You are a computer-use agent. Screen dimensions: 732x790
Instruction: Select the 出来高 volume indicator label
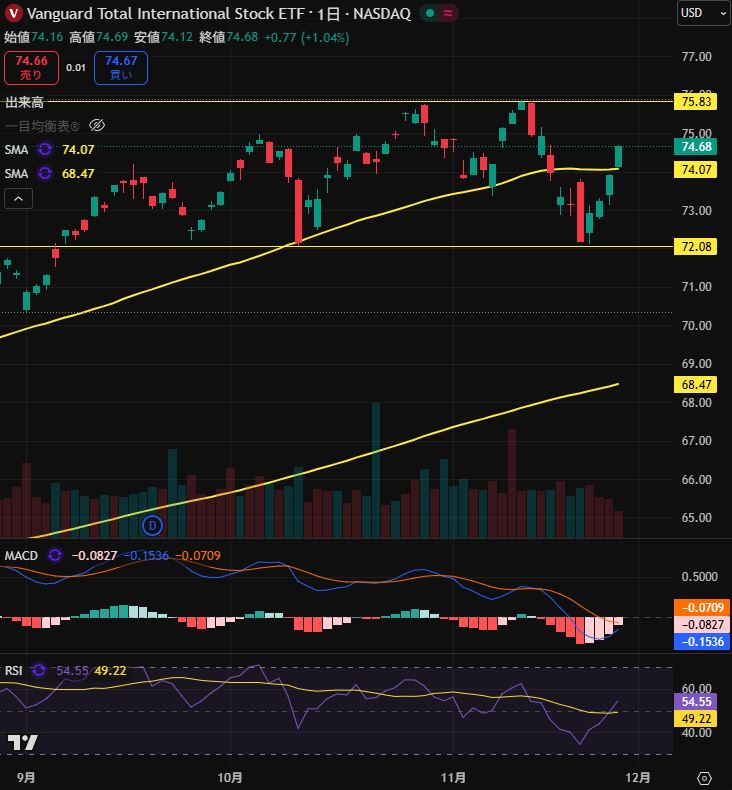(24, 102)
